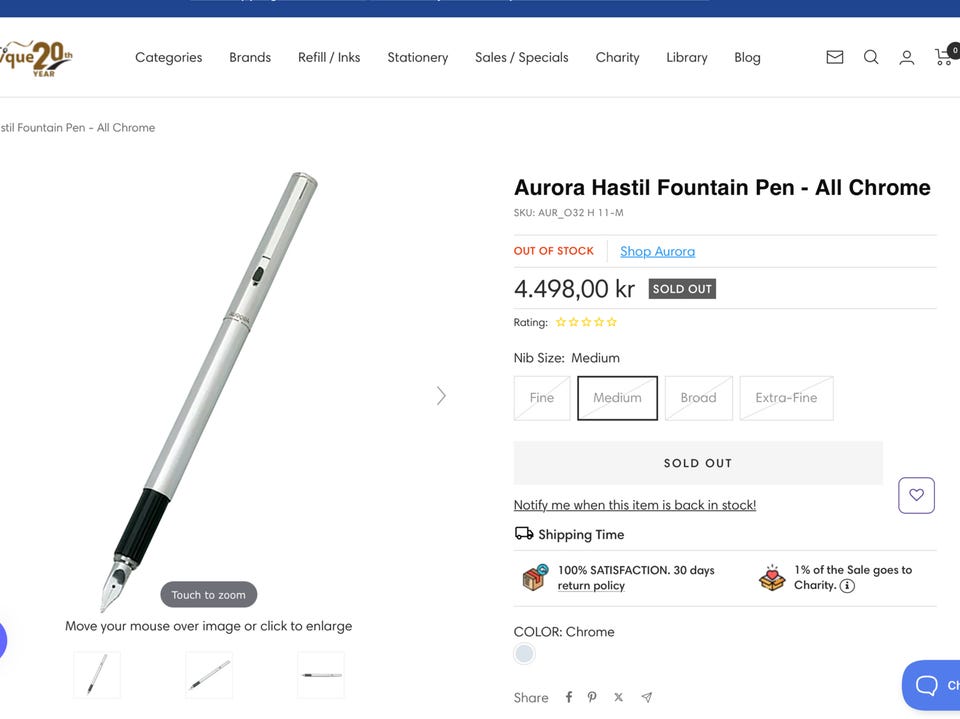Share product on Pinterest
Viewport: 960px width, 719px height.
click(x=592, y=697)
